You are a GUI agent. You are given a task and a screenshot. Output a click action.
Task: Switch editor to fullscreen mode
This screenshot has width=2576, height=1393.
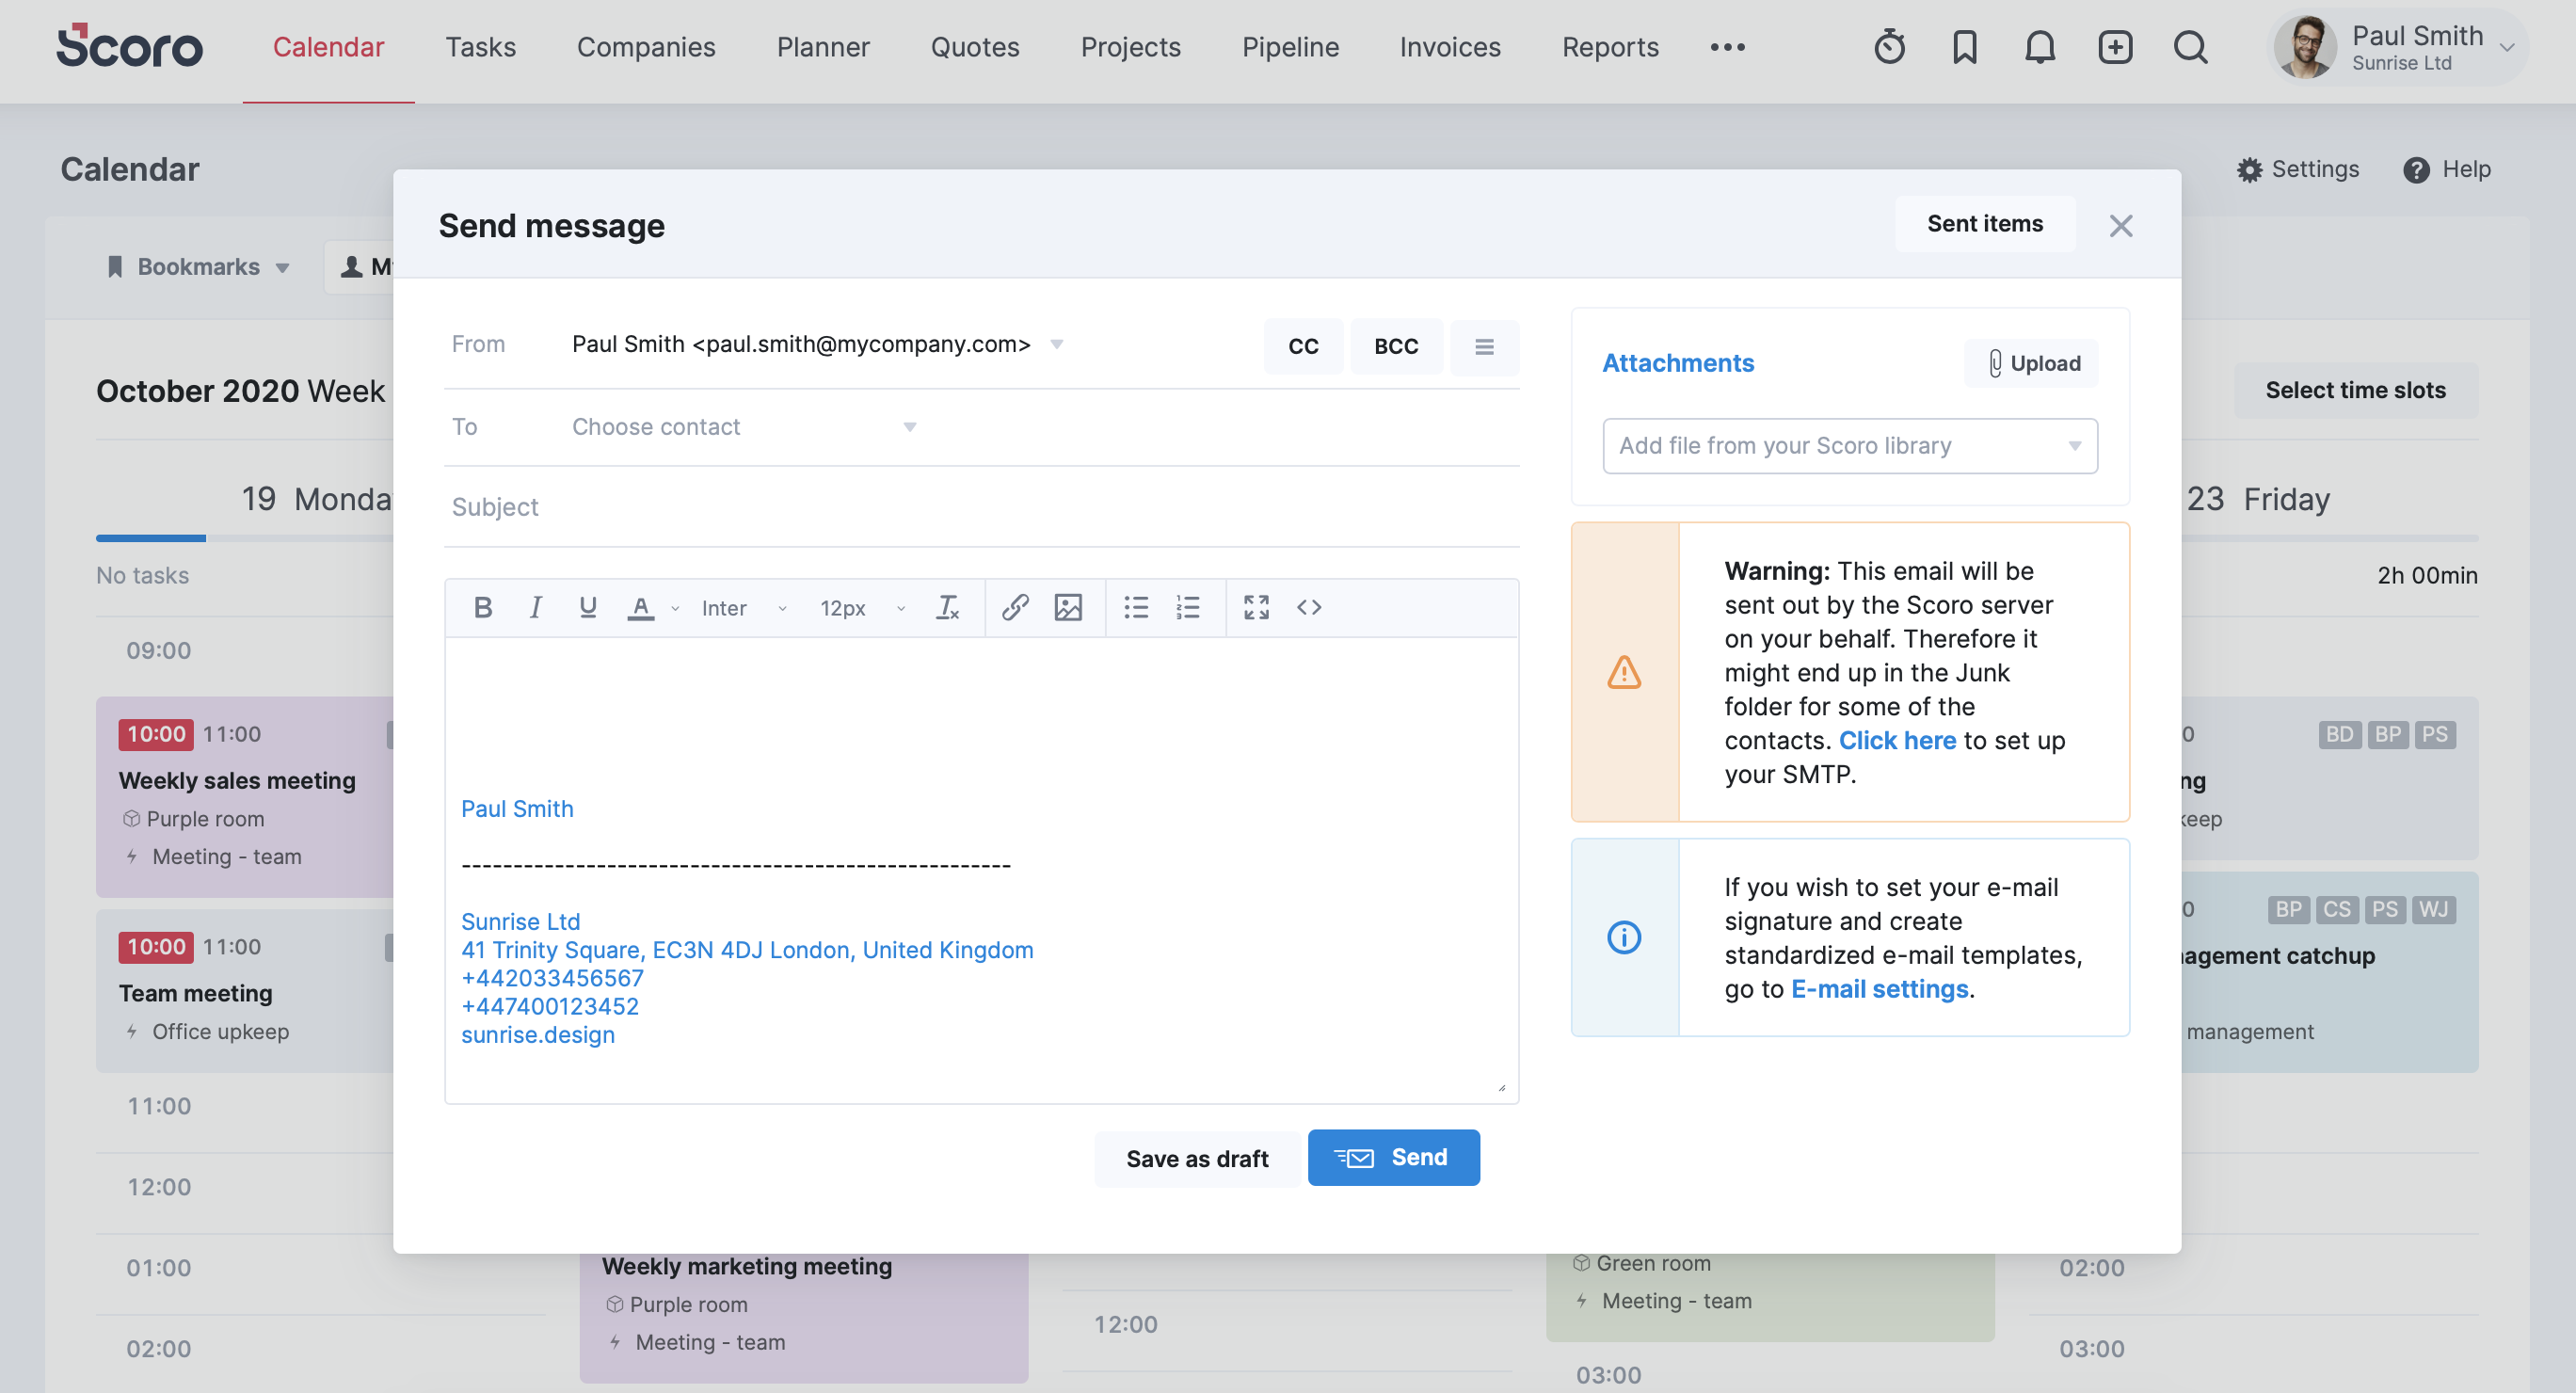(x=1256, y=608)
